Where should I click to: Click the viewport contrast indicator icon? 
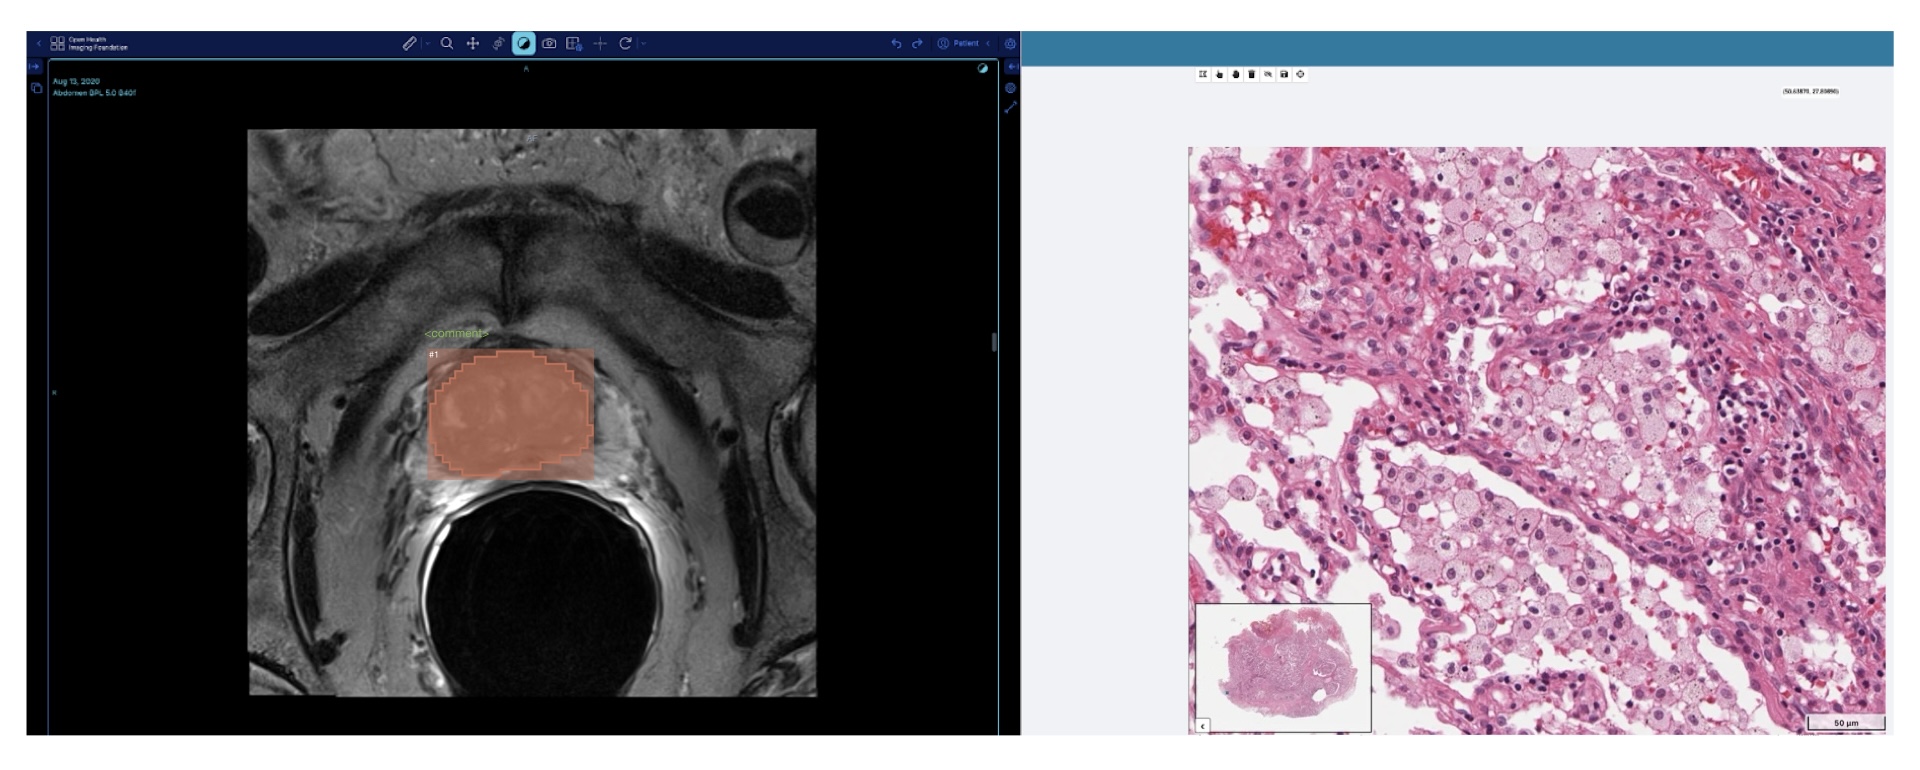point(982,69)
